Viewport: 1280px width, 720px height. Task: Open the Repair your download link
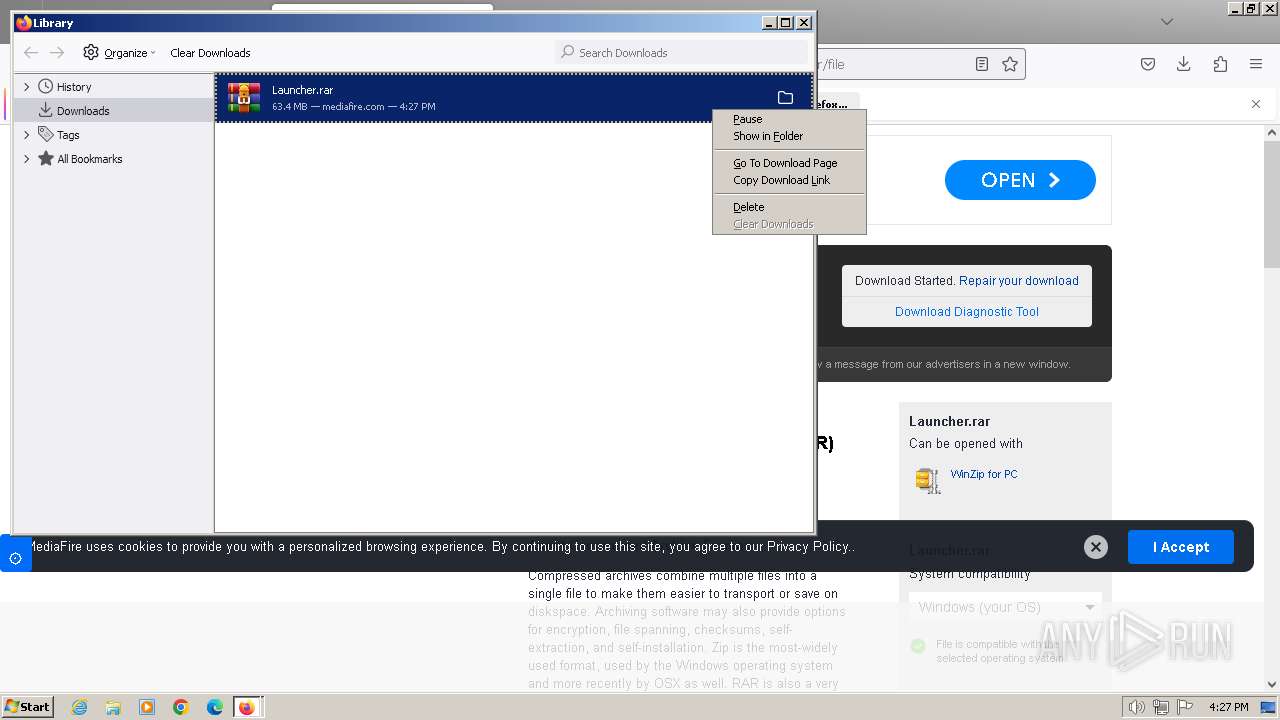[x=1018, y=281]
